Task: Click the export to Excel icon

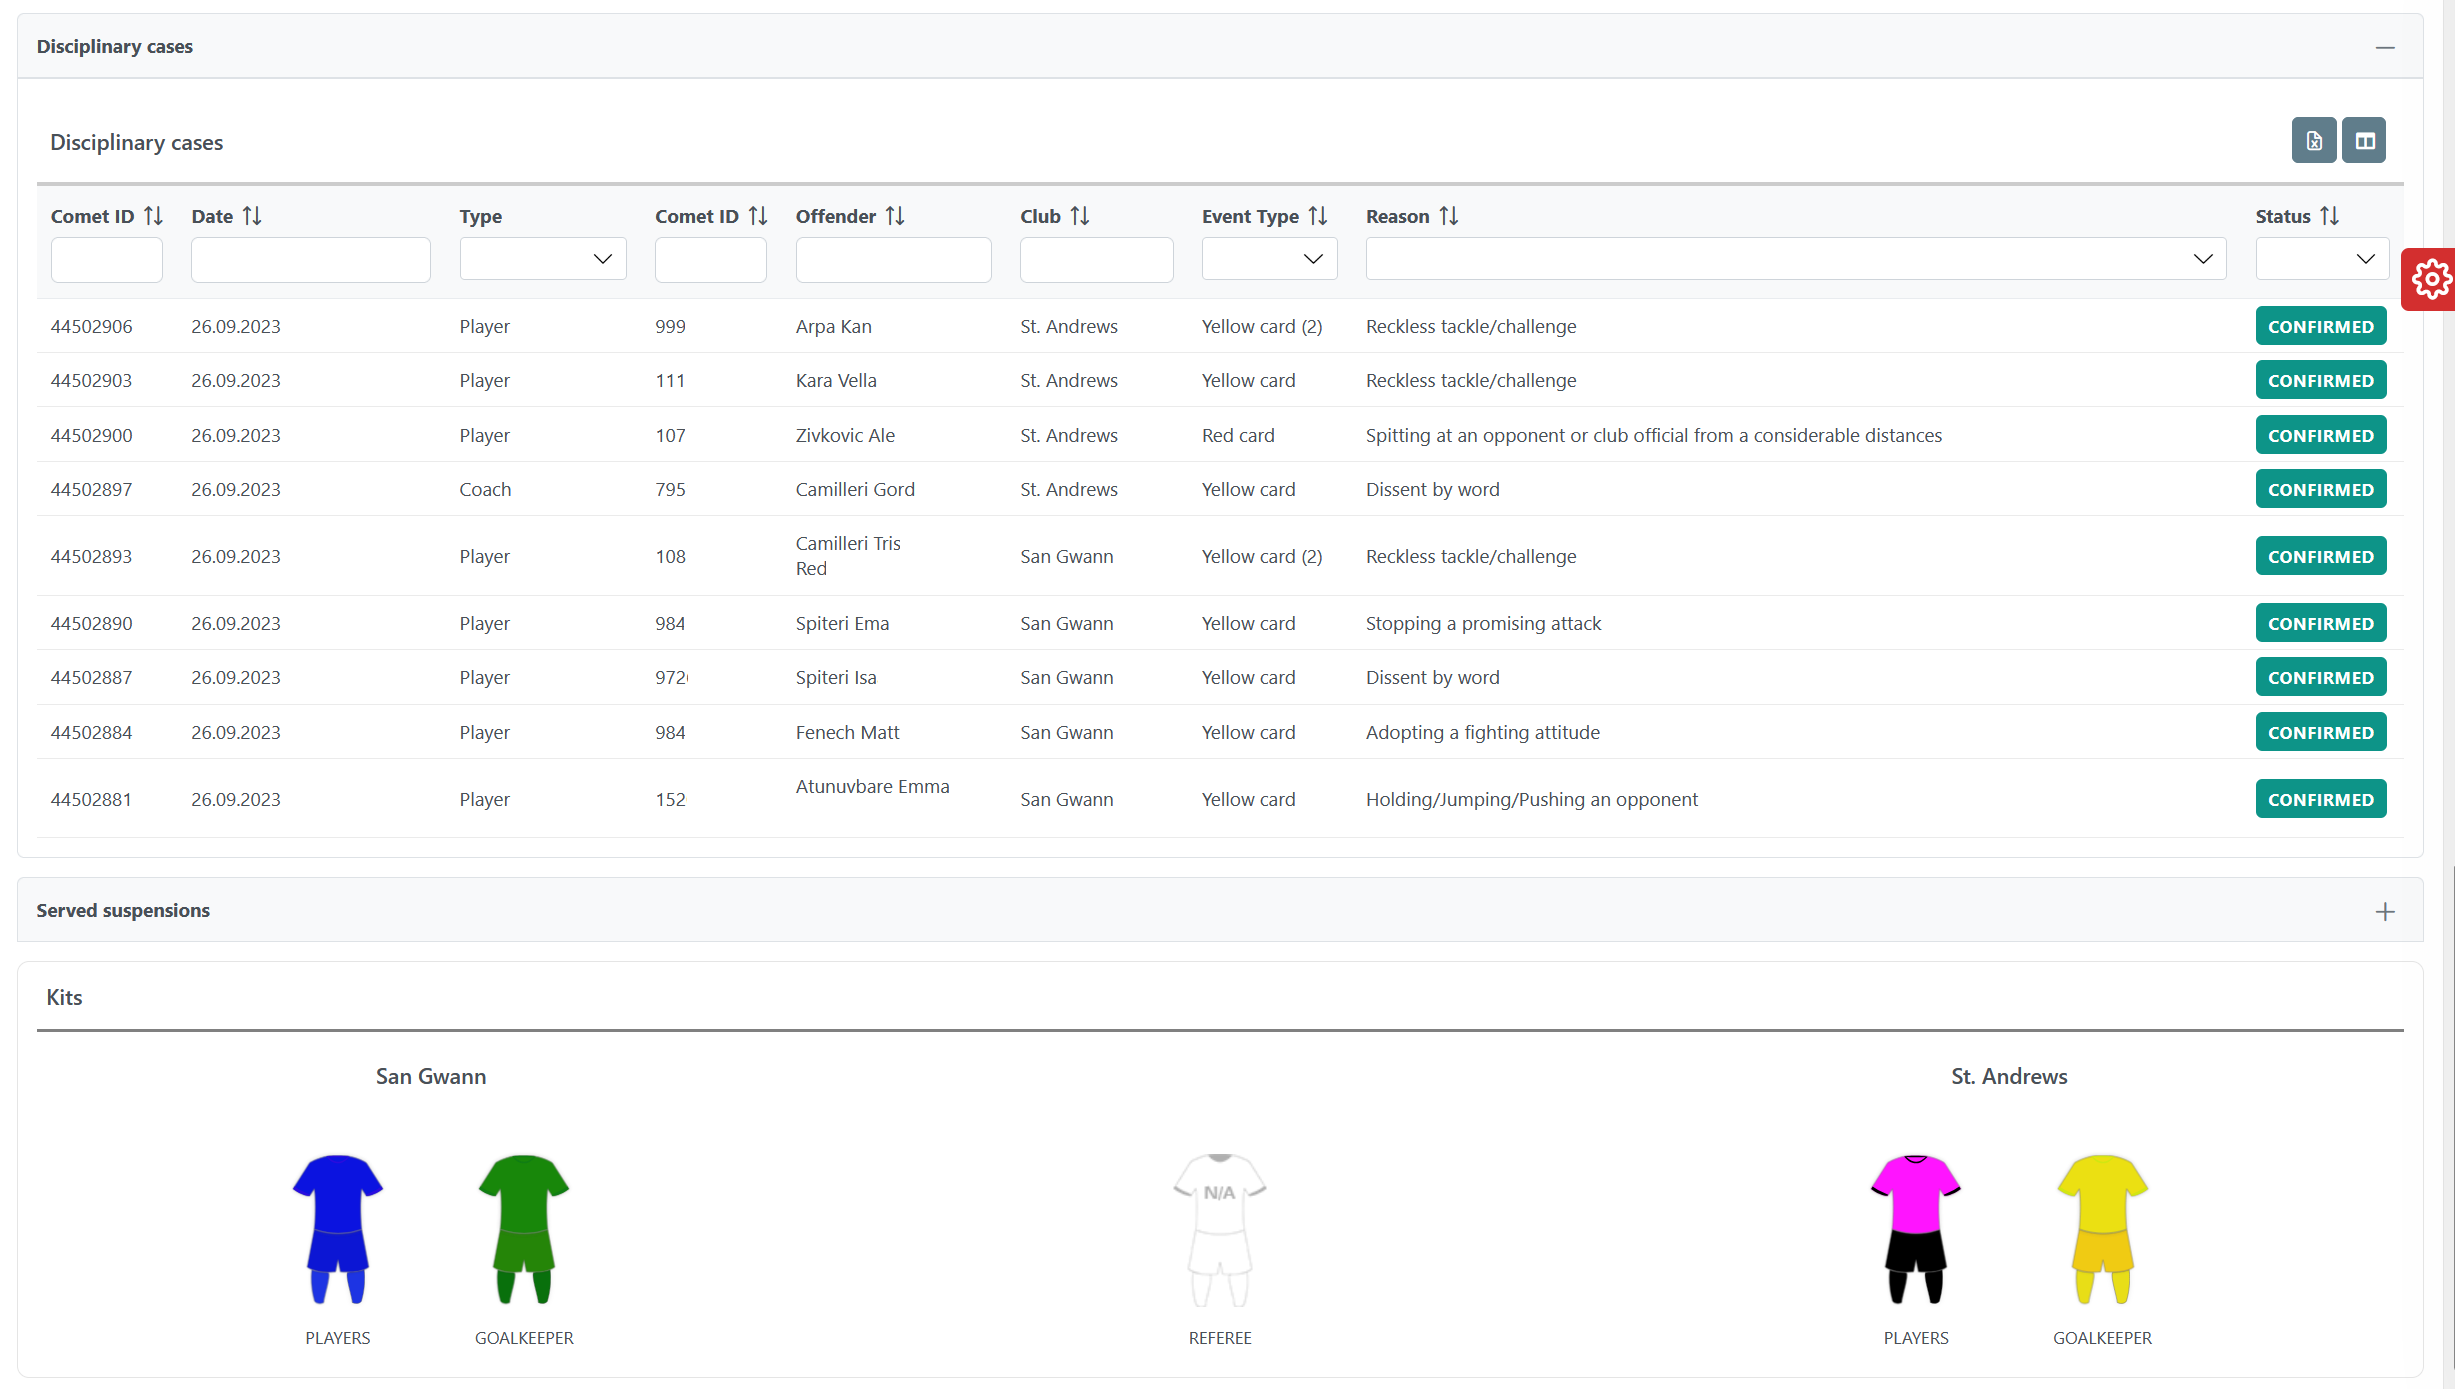Action: pos(2313,141)
